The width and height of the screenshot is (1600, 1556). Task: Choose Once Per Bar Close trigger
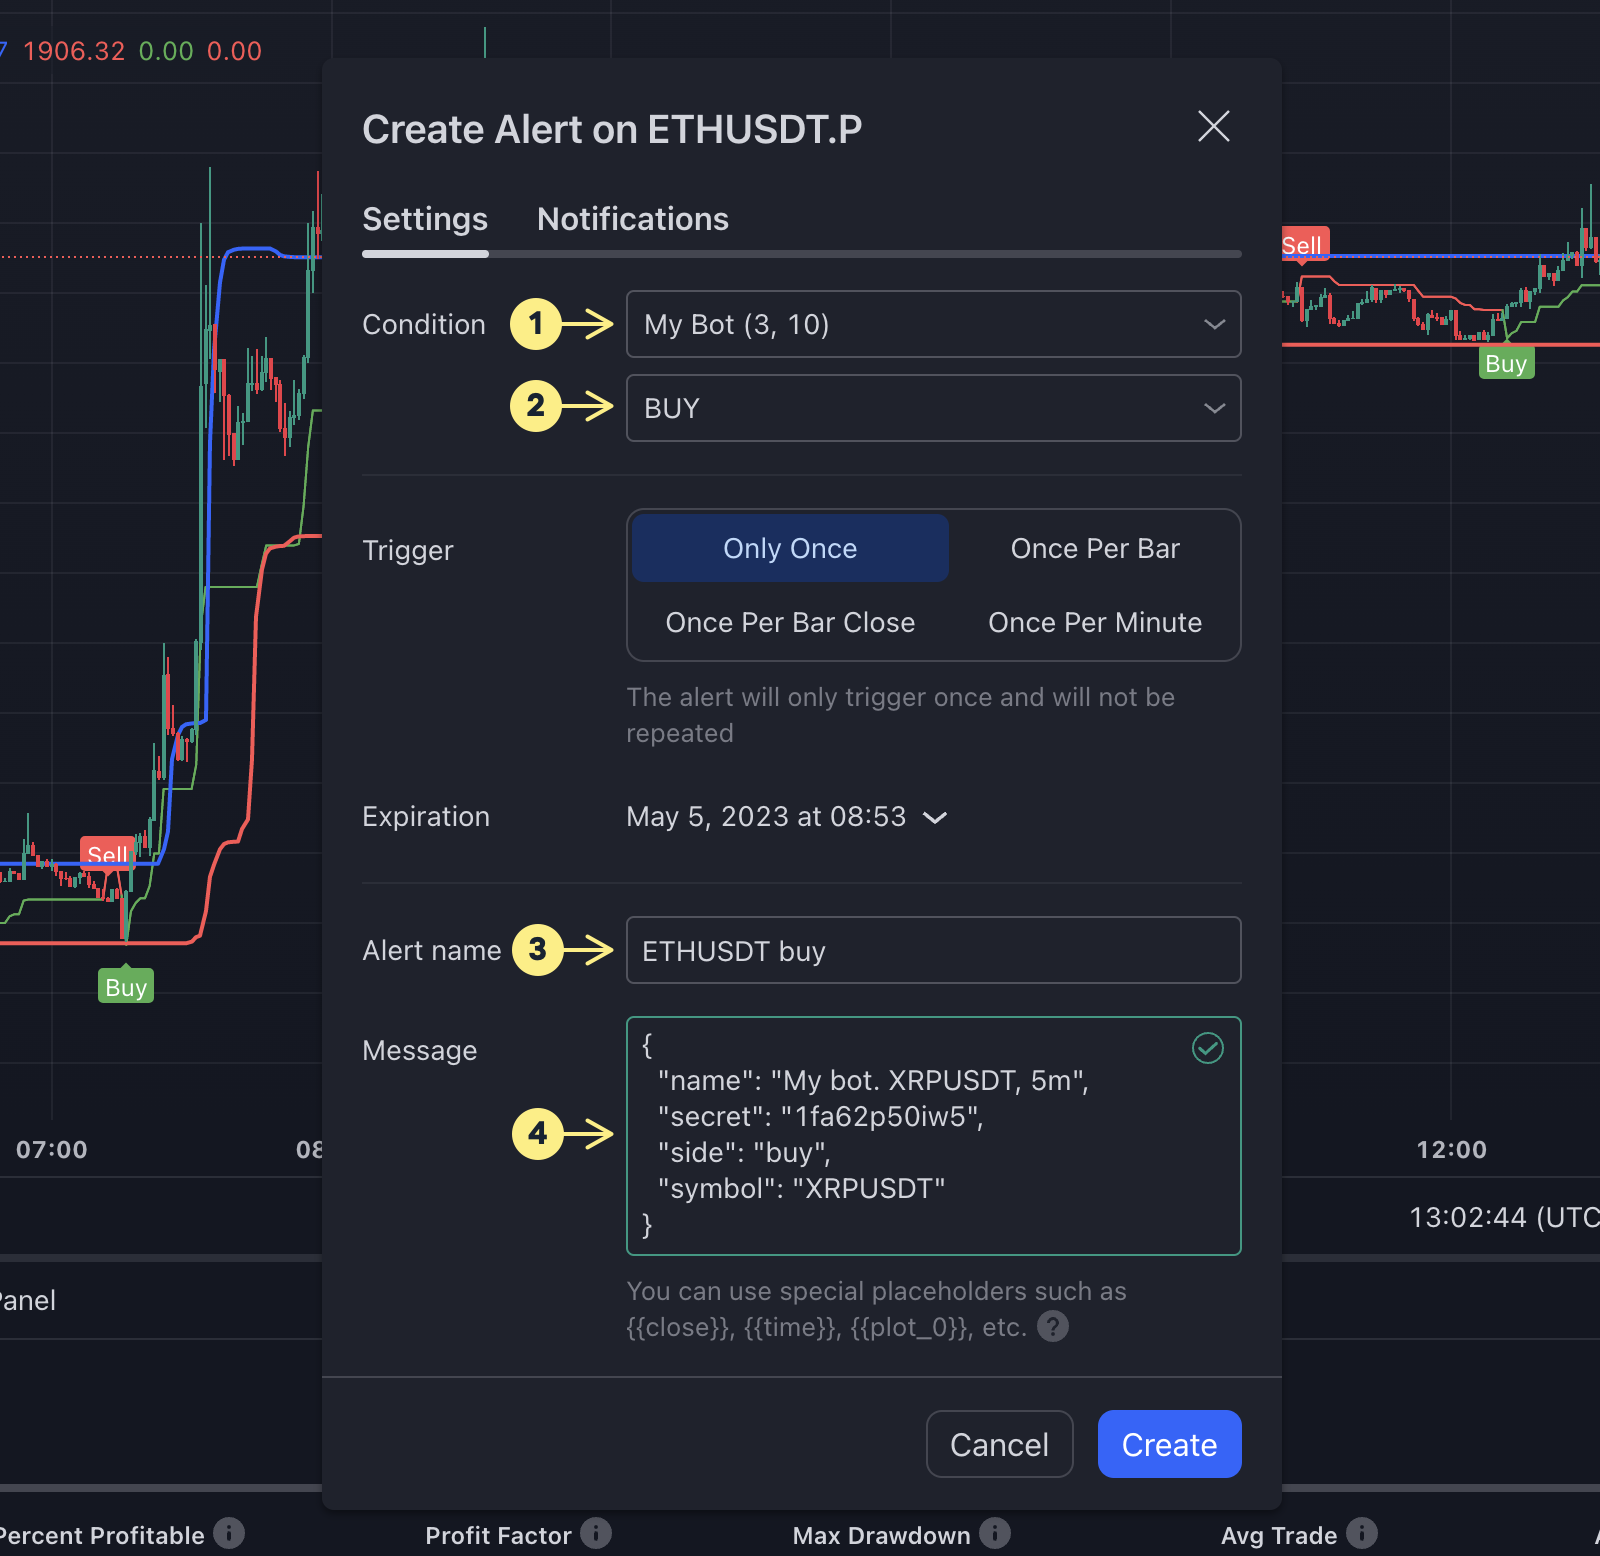790,622
